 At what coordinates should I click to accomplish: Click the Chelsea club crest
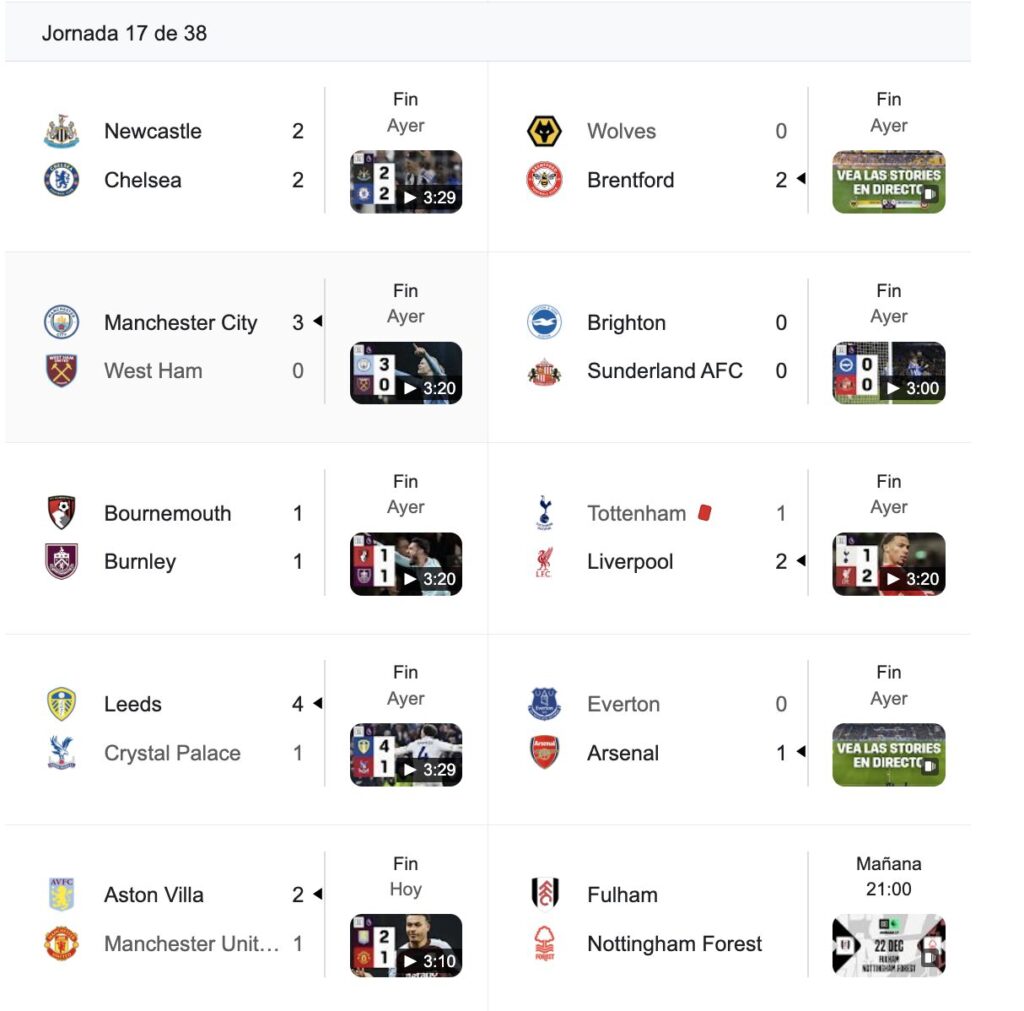(61, 180)
